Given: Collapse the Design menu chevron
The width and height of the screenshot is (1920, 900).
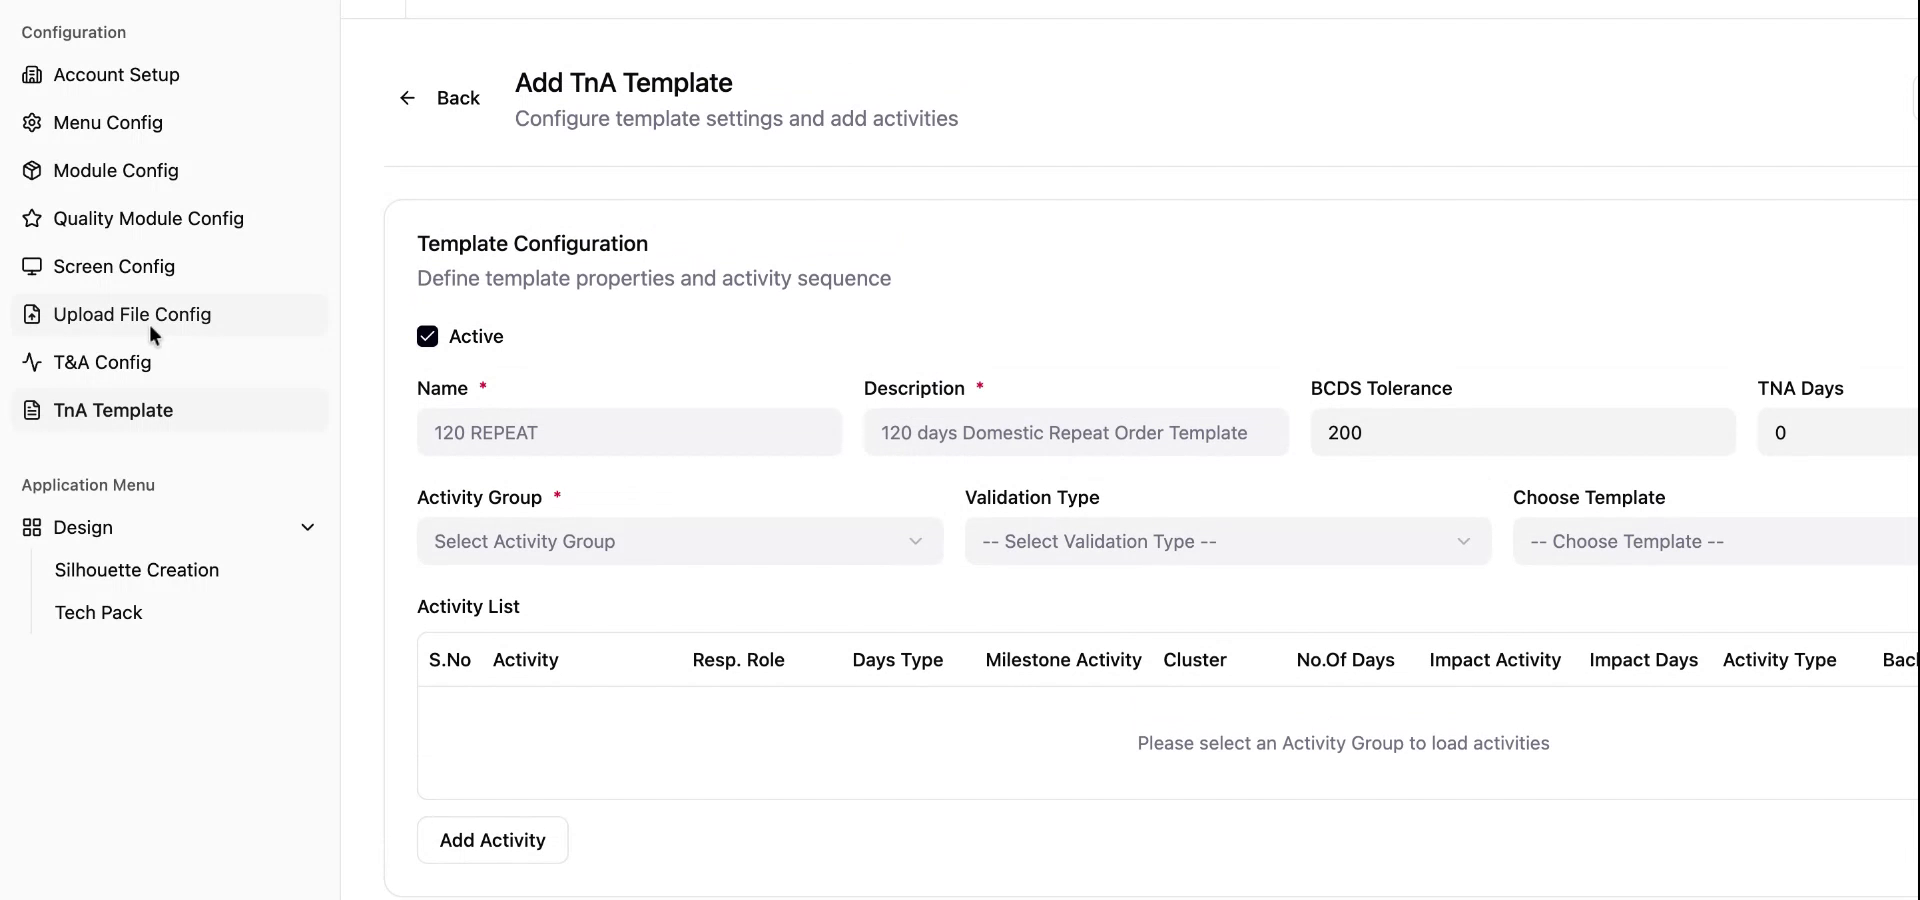Looking at the screenshot, I should point(308,528).
